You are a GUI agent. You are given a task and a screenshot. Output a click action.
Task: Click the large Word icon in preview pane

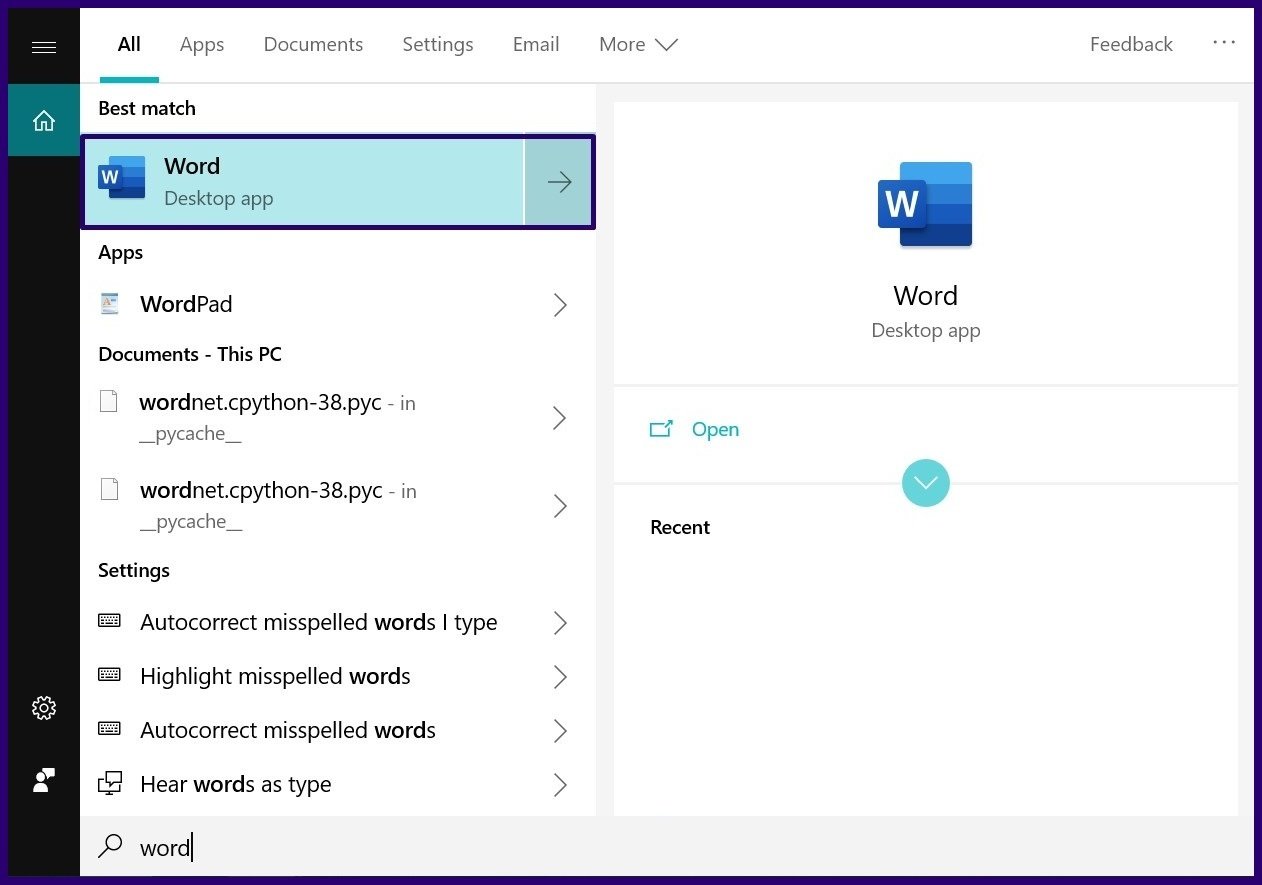click(x=925, y=204)
